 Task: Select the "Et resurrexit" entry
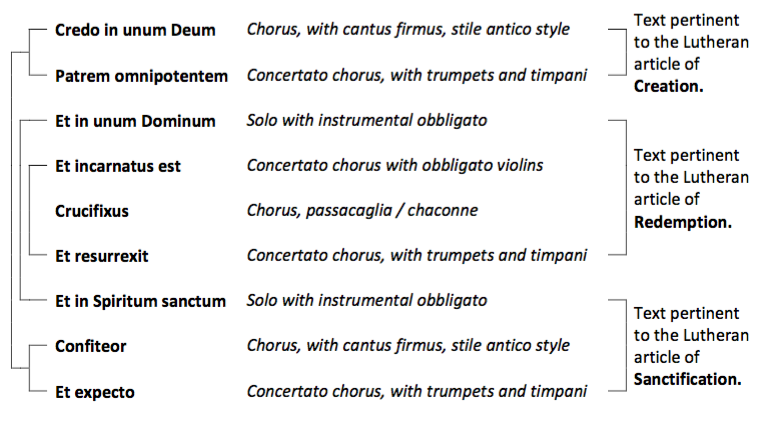click(x=102, y=256)
